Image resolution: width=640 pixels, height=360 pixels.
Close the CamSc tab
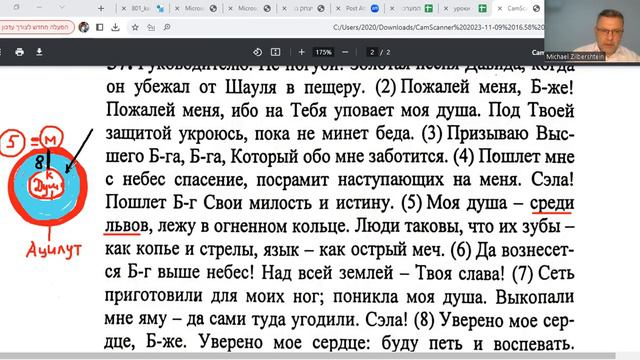pos(500,8)
